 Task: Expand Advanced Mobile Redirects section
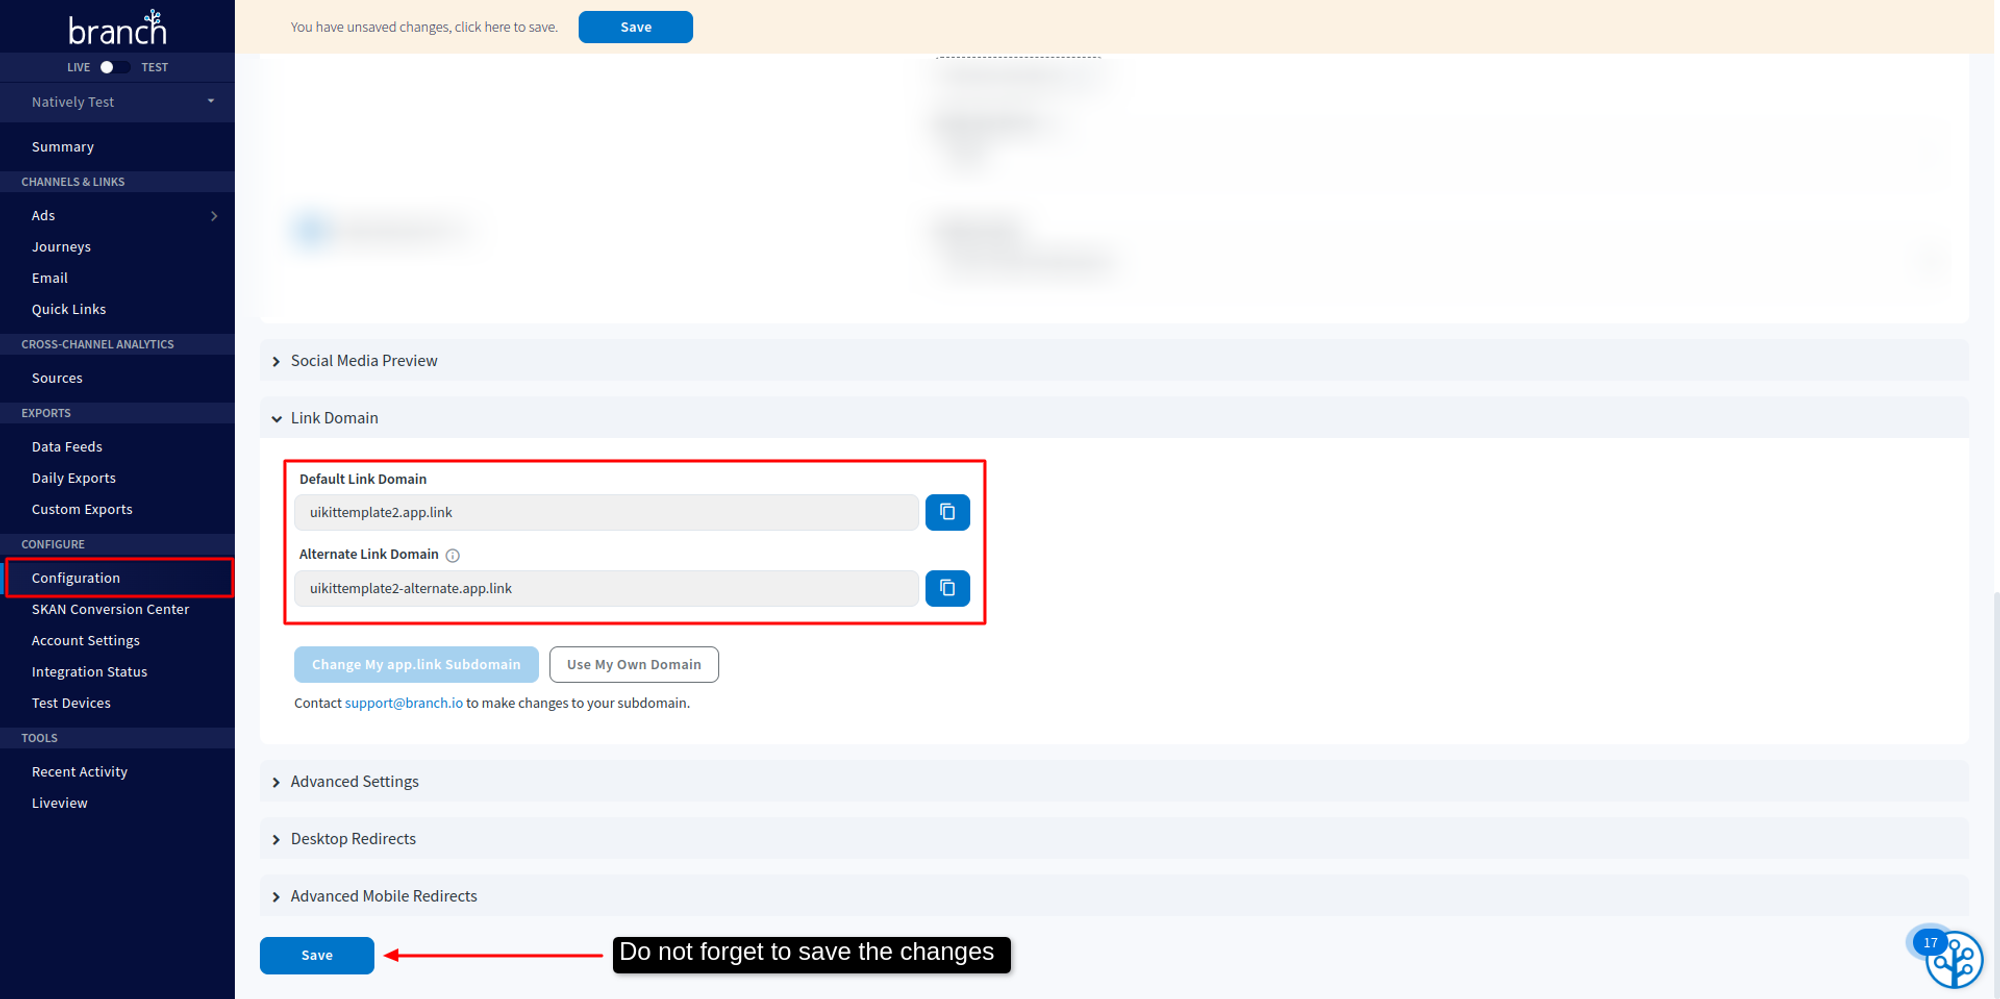tap(383, 896)
